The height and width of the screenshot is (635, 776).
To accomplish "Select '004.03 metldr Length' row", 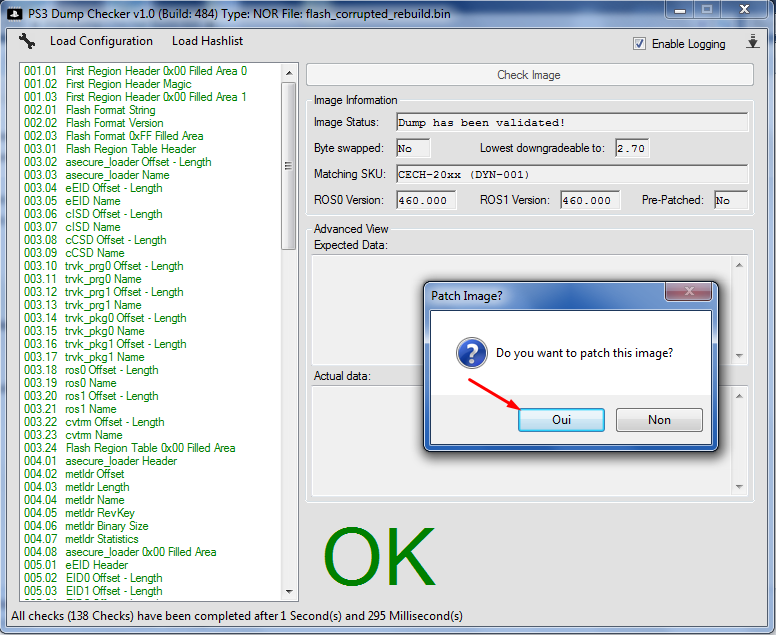I will click(x=77, y=487).
